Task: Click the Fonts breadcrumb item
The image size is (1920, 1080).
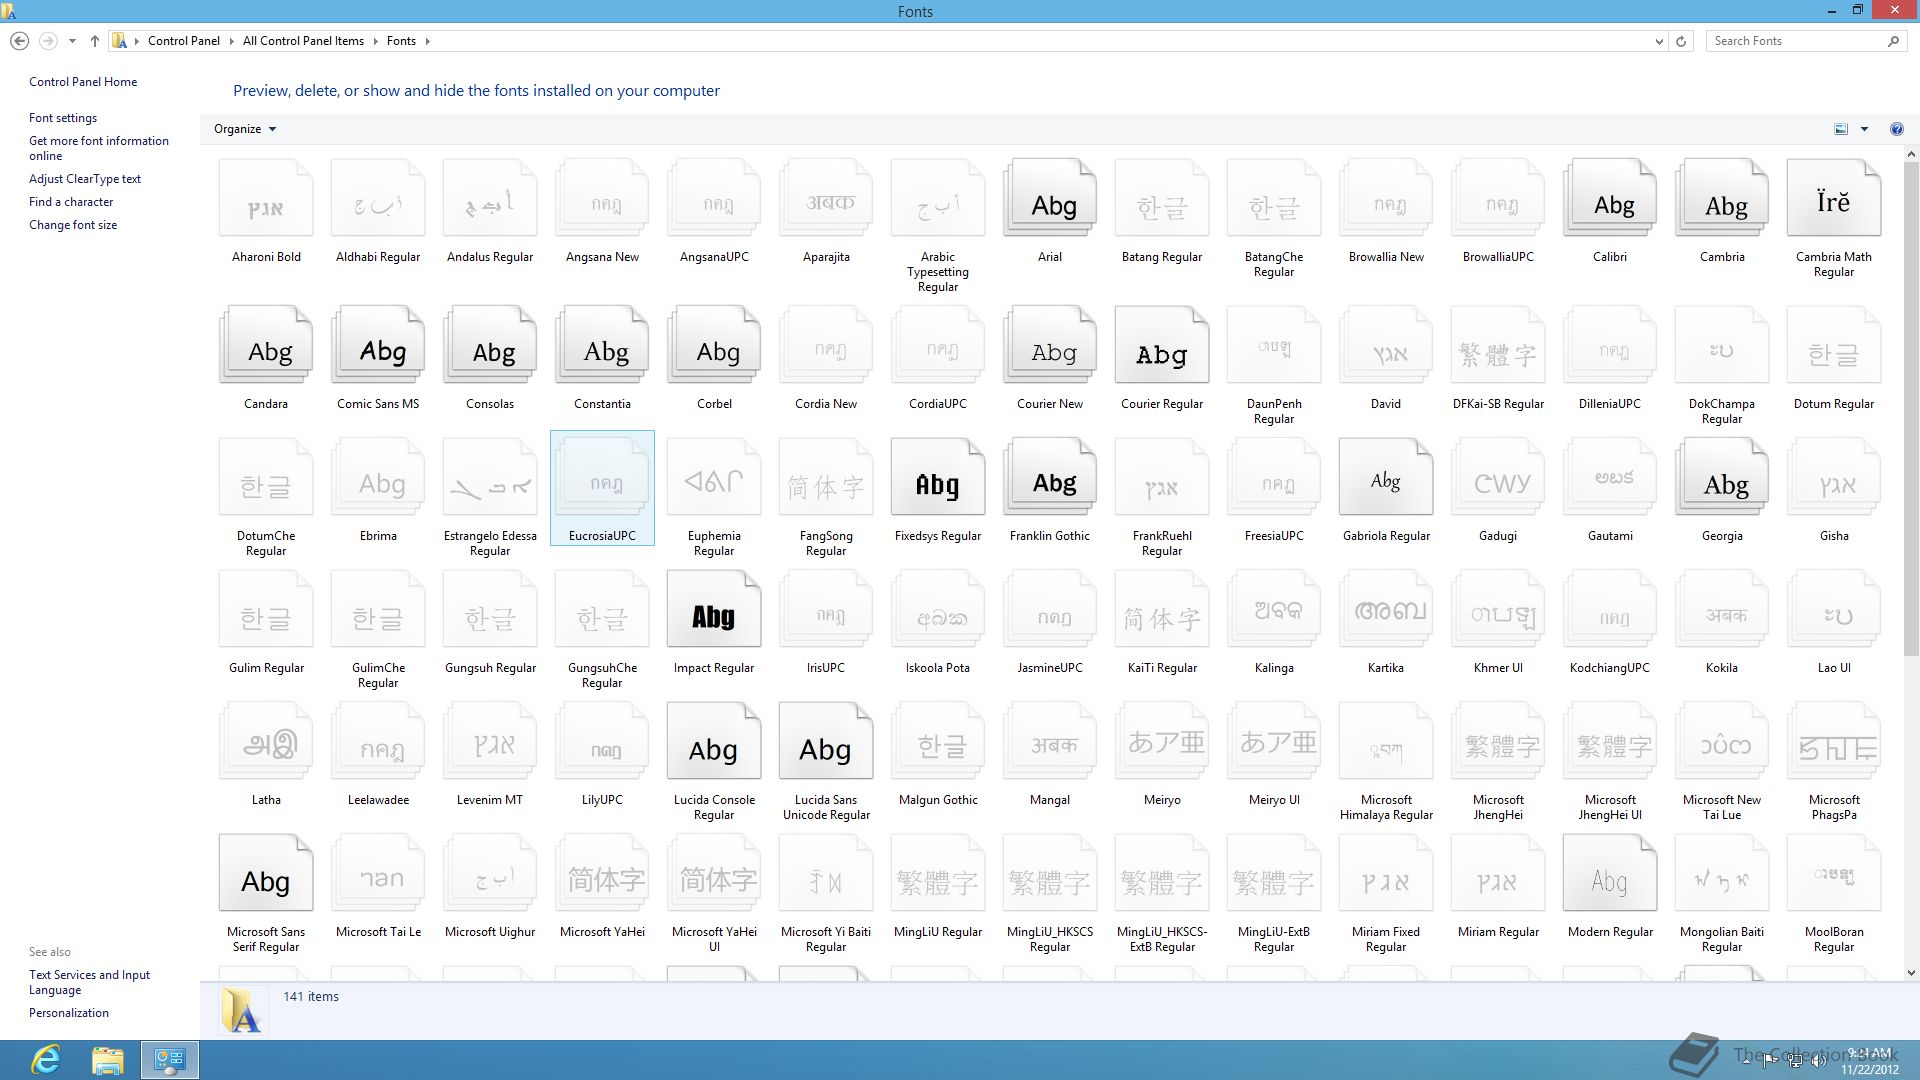Action: [x=401, y=41]
